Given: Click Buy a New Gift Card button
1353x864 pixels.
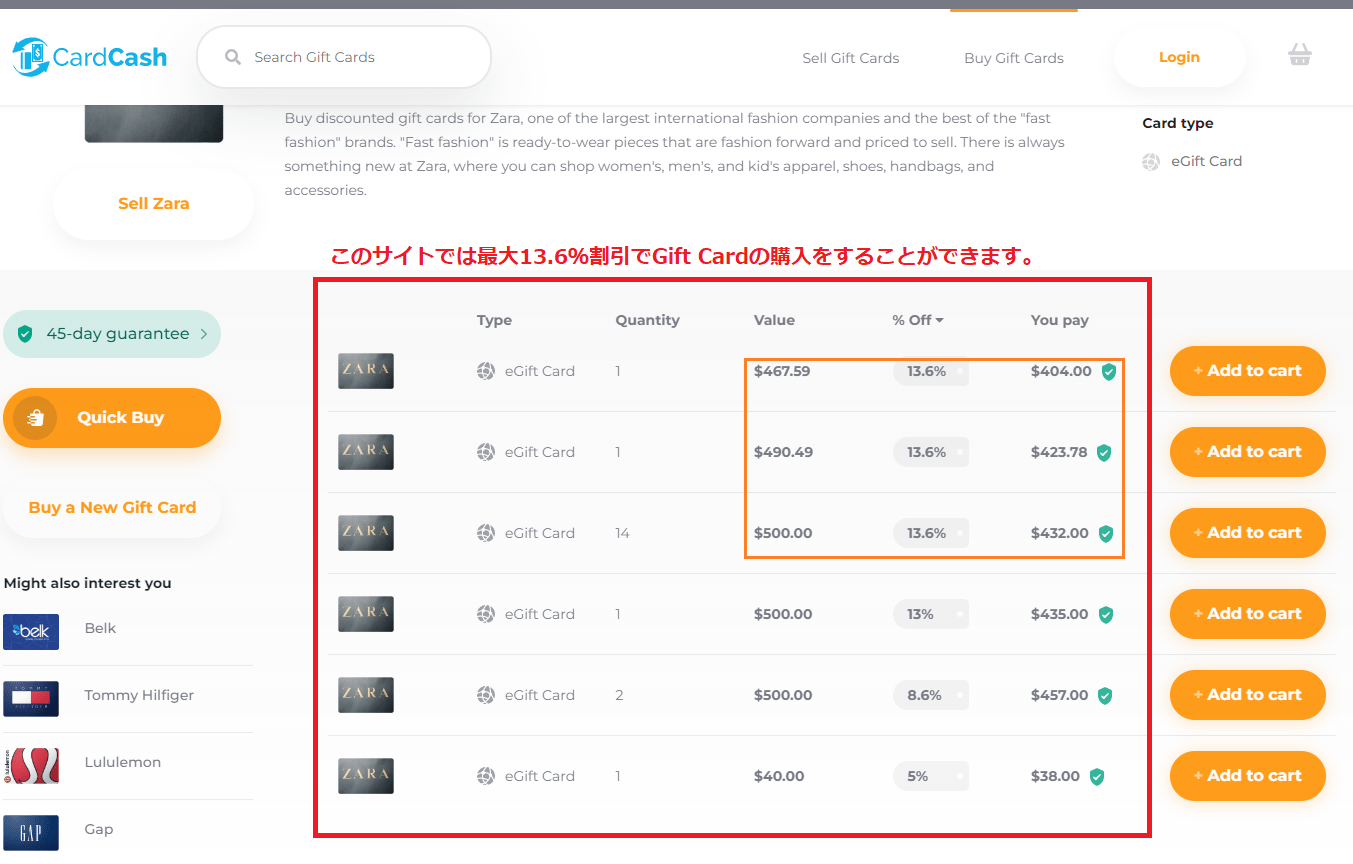Looking at the screenshot, I should coord(112,507).
